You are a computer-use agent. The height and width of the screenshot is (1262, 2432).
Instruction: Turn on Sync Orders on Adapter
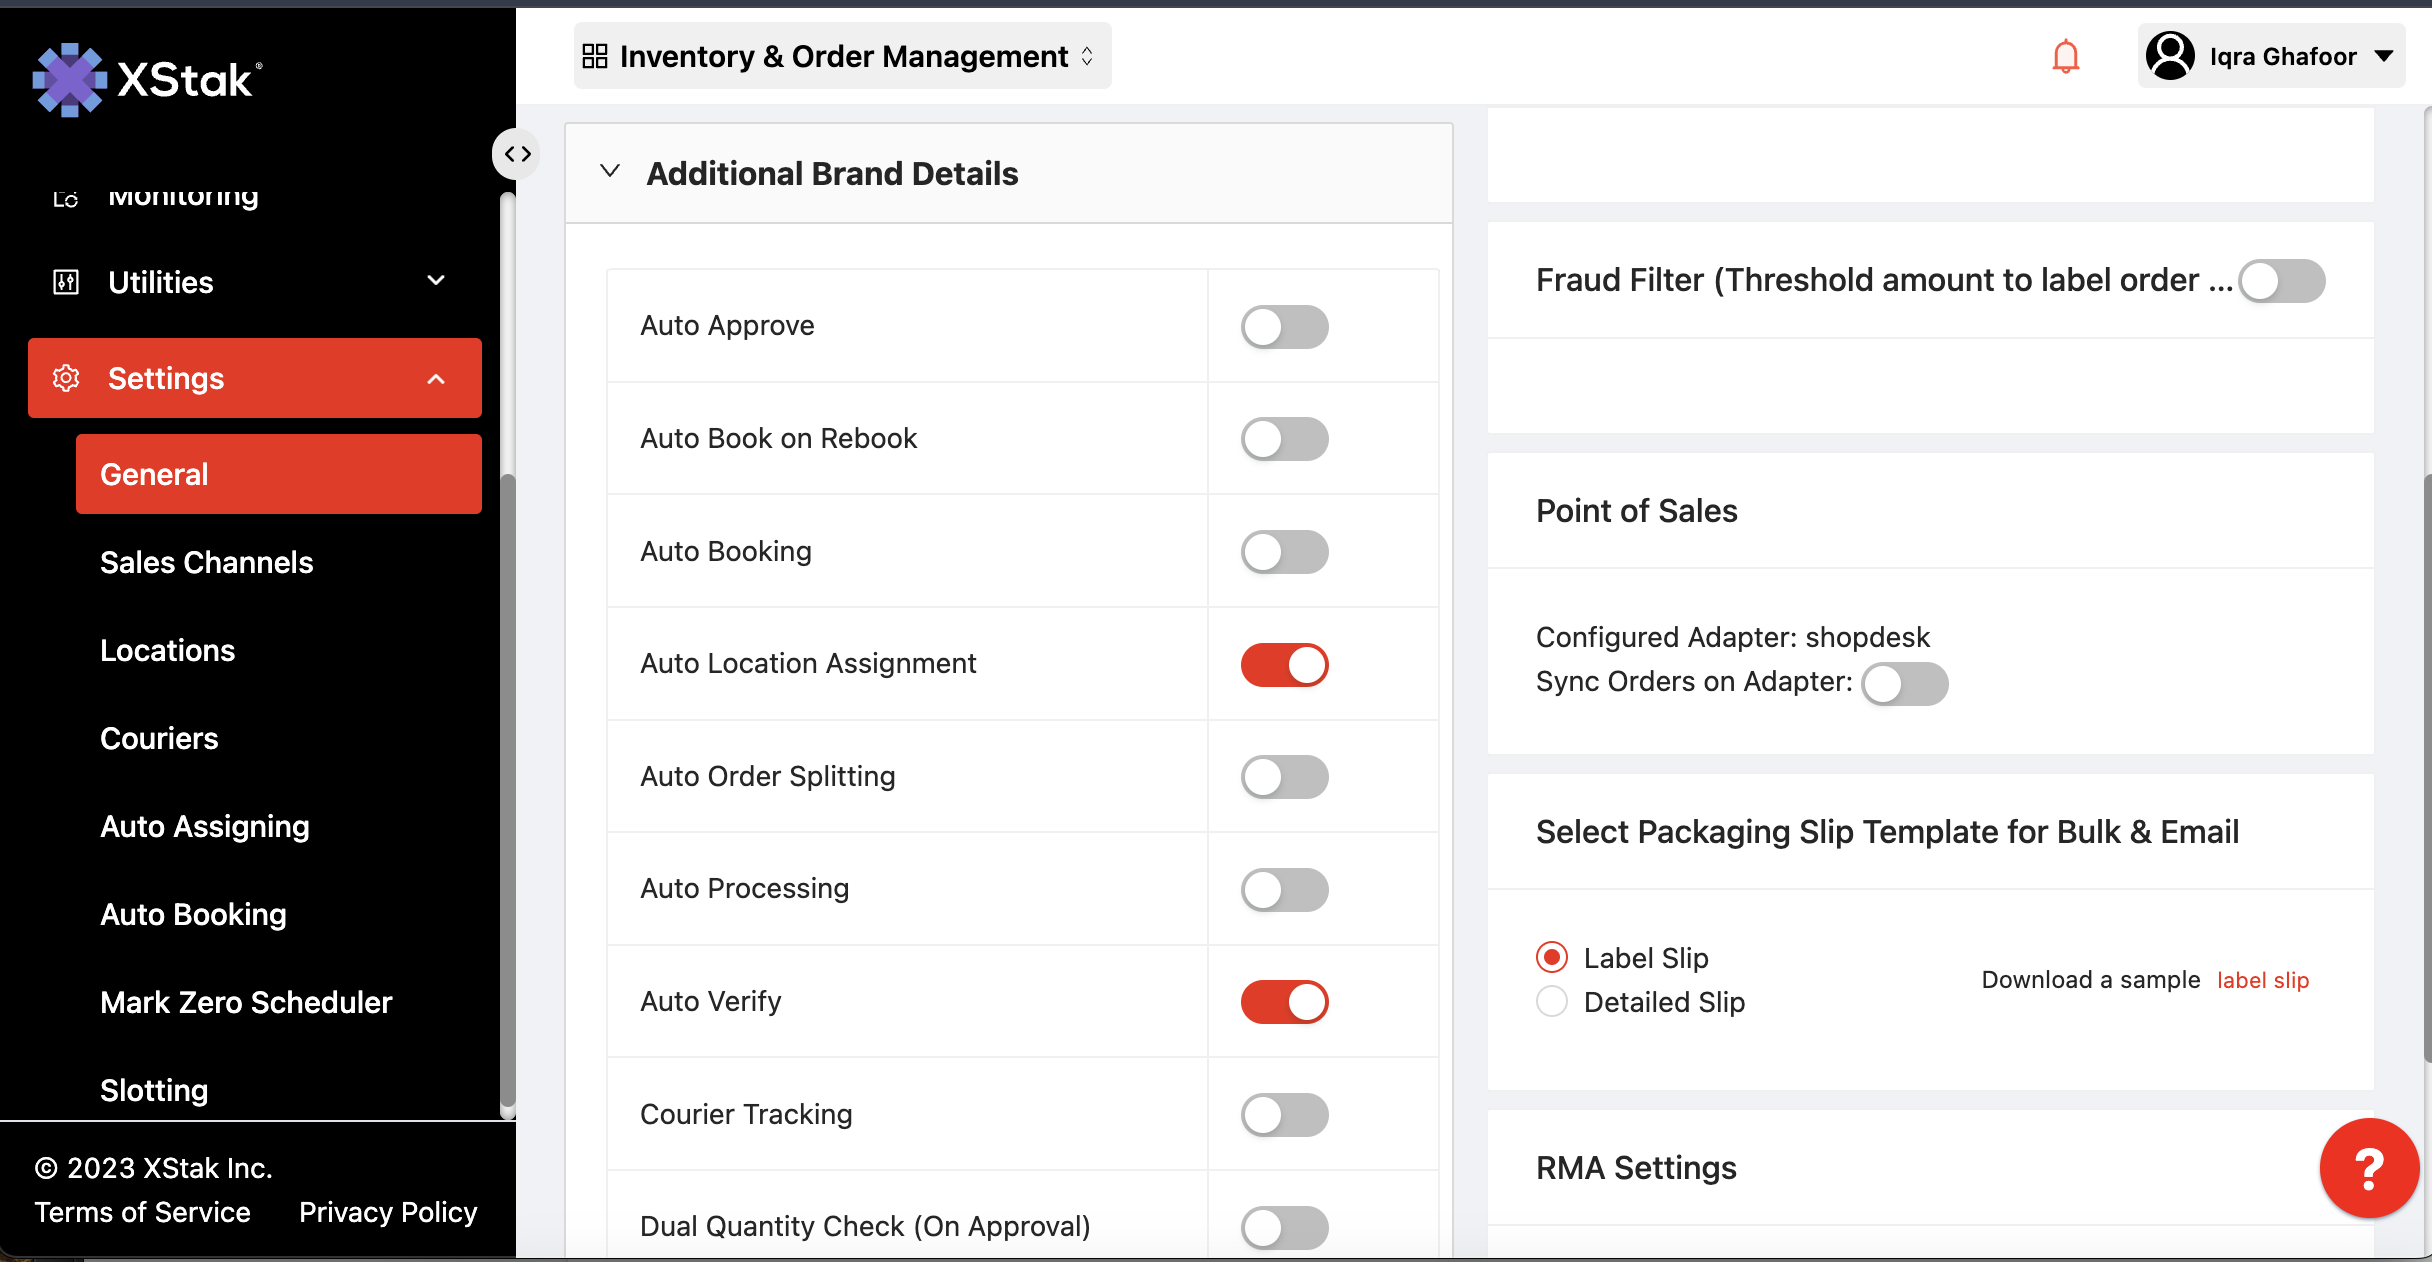(1904, 684)
